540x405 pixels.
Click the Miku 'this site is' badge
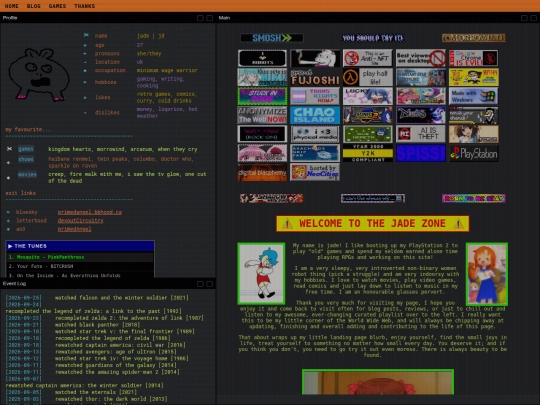coord(262,77)
